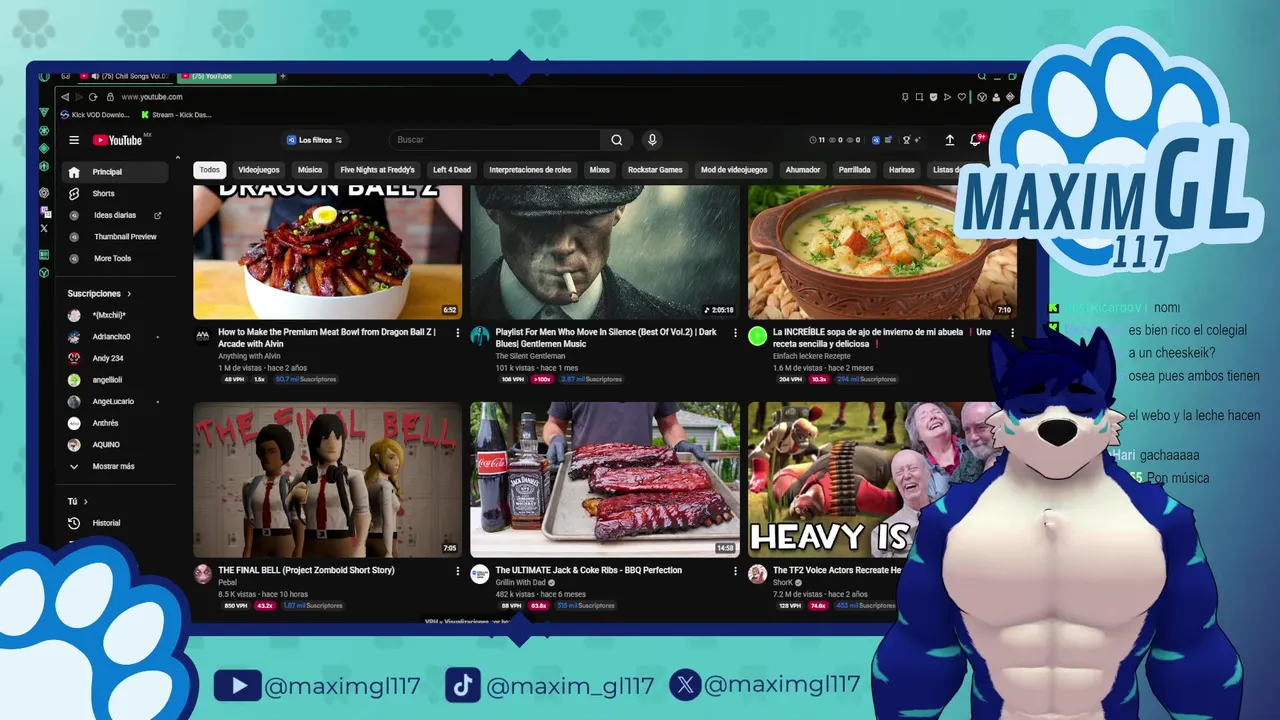
Task: Expand Suscripciones section chevron
Action: point(129,294)
